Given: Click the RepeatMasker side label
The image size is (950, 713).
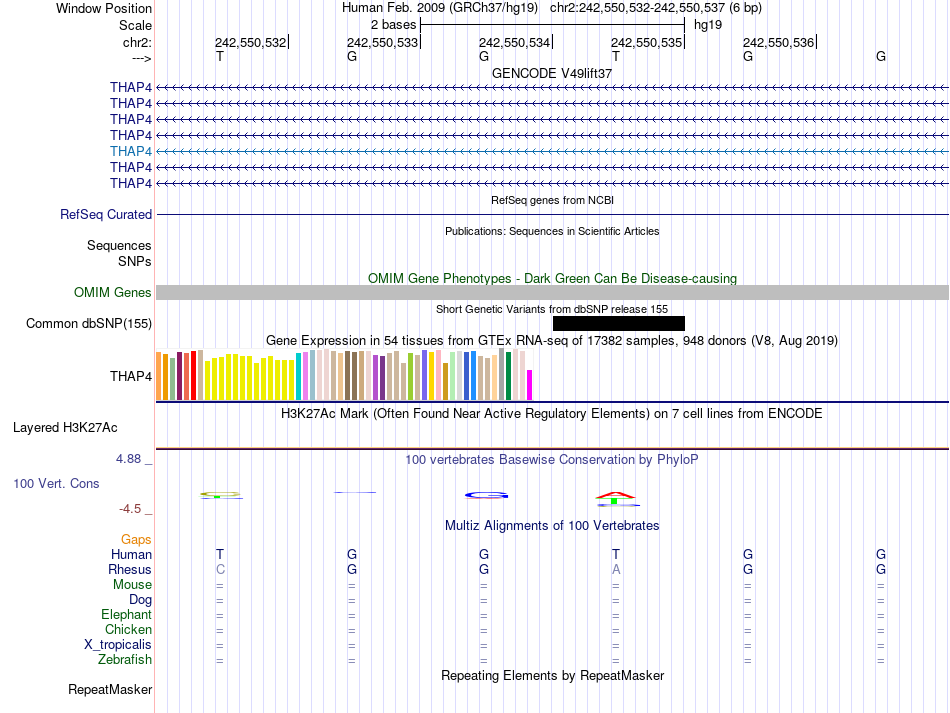Looking at the screenshot, I should tap(110, 690).
